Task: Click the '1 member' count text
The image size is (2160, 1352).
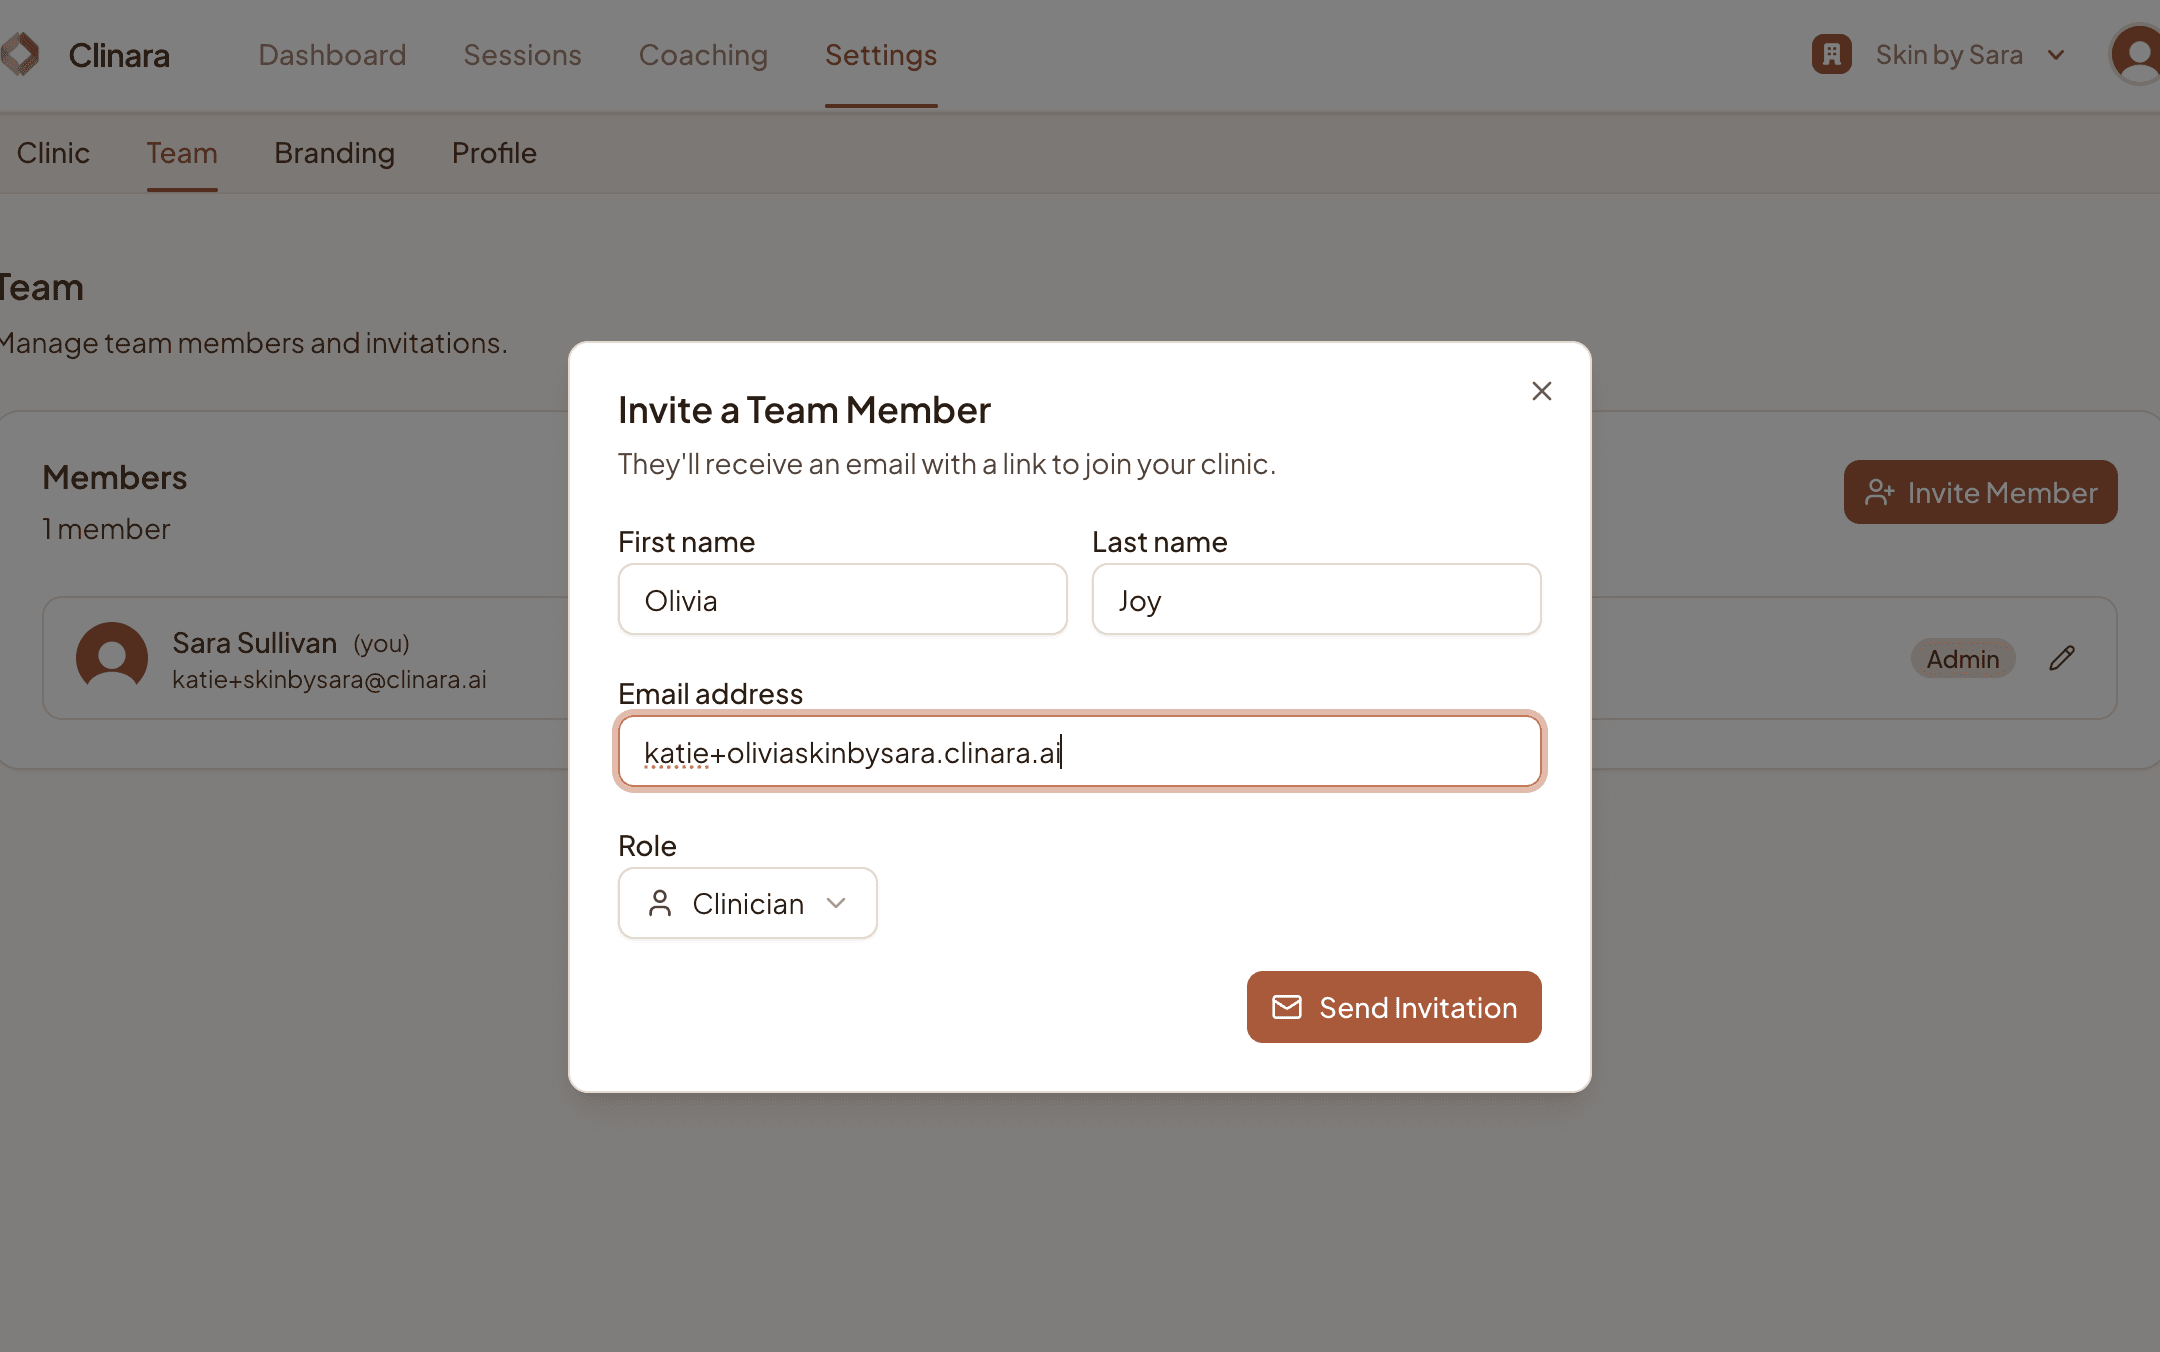Action: click(106, 529)
